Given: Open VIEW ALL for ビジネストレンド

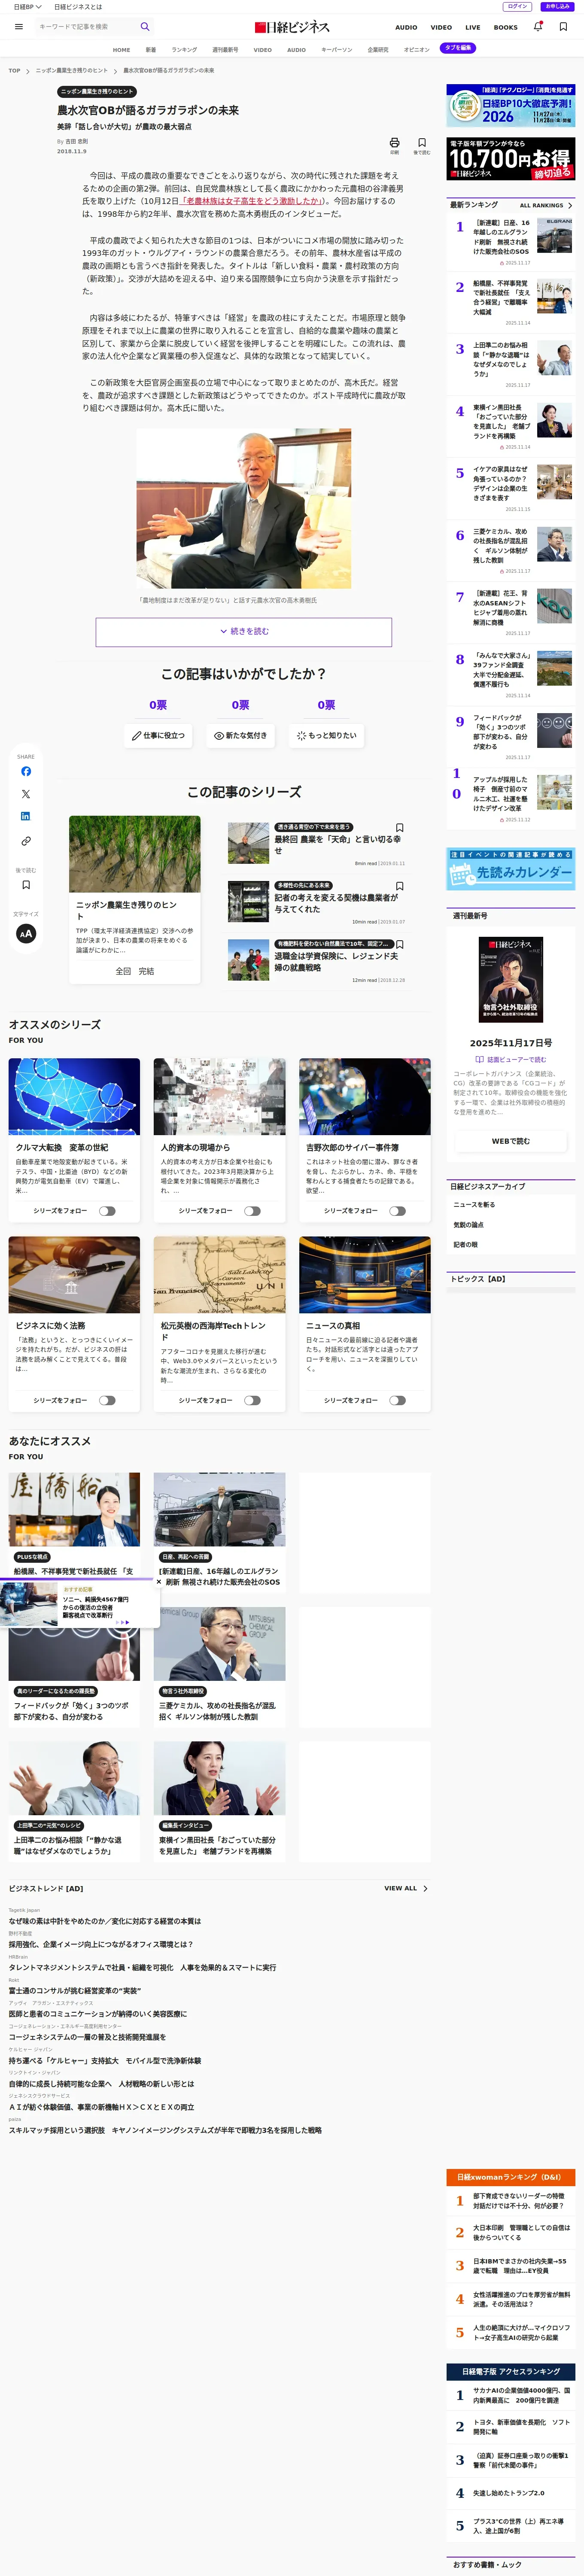Looking at the screenshot, I should click(x=406, y=1888).
